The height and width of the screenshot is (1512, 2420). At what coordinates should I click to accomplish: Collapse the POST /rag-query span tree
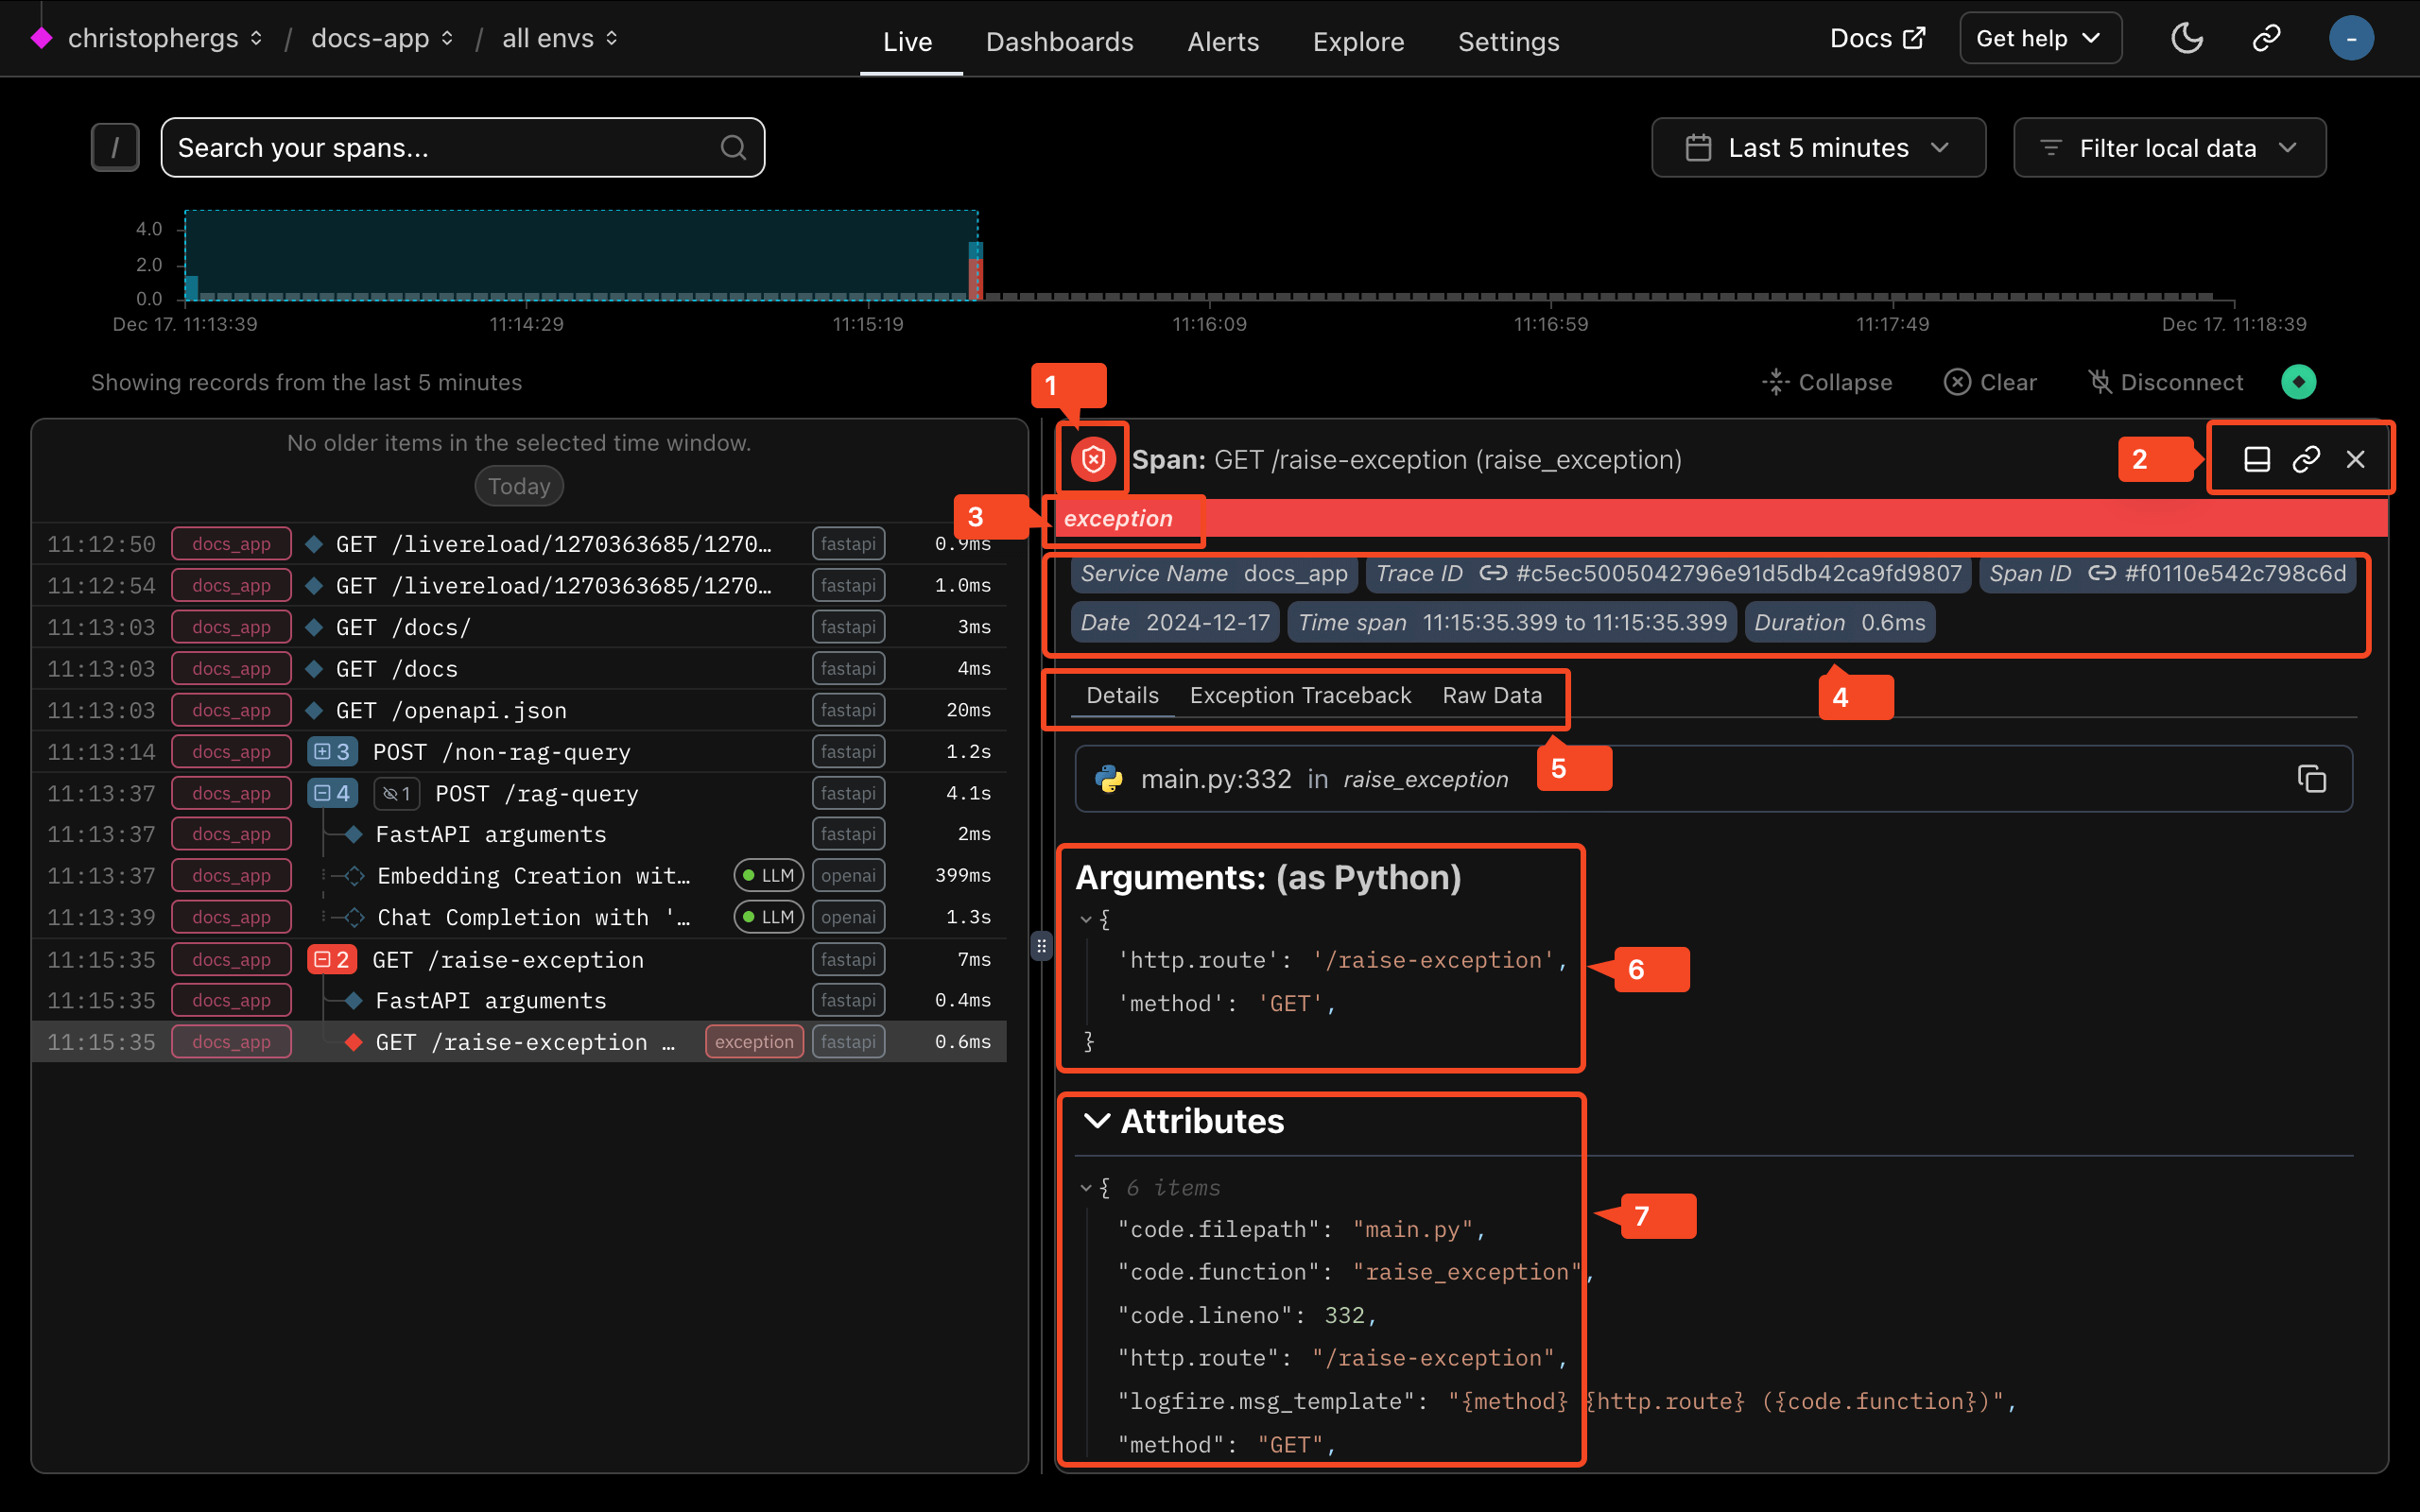tap(332, 794)
